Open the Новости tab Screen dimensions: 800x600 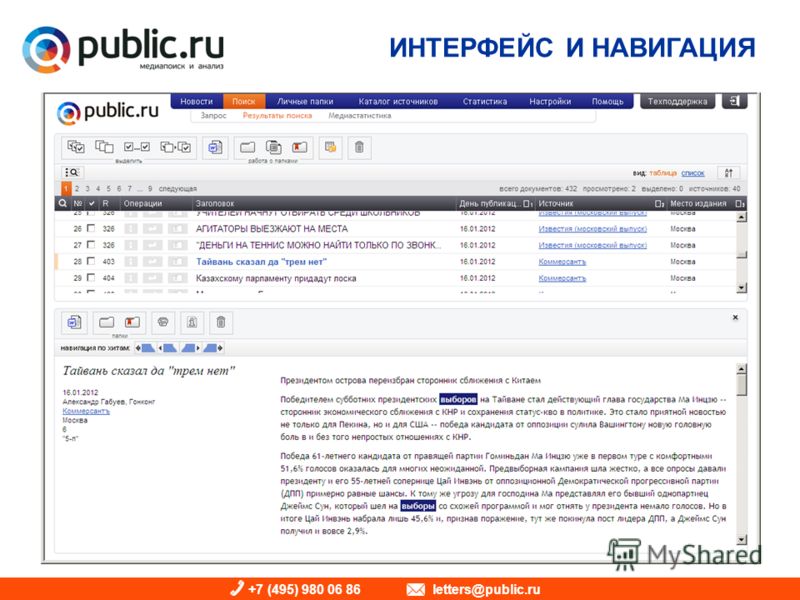click(x=196, y=101)
